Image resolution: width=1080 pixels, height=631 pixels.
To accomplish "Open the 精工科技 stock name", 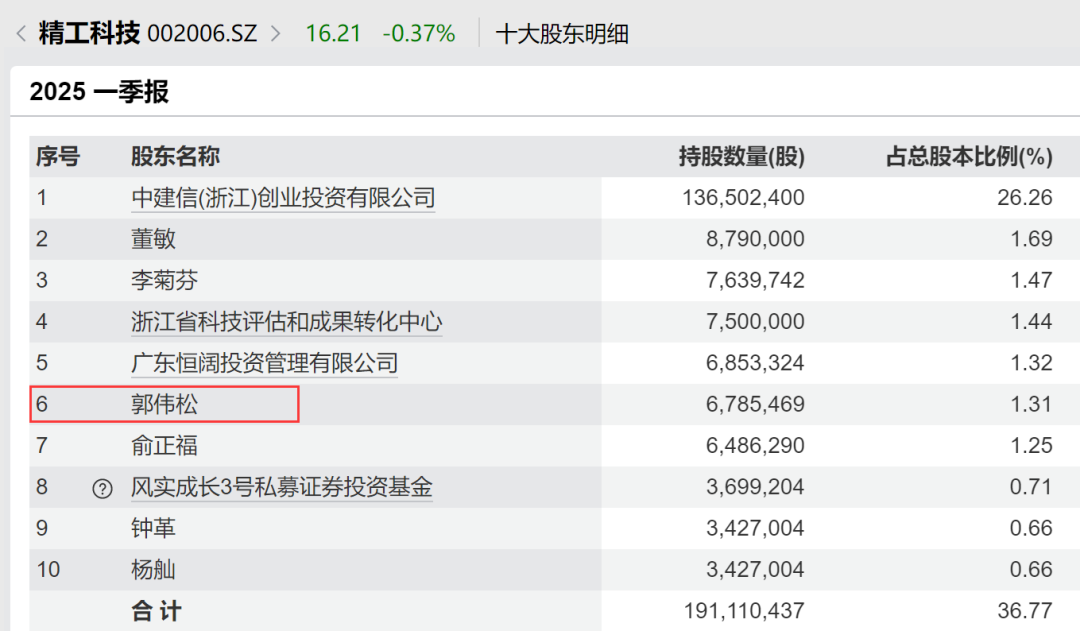I will point(89,33).
